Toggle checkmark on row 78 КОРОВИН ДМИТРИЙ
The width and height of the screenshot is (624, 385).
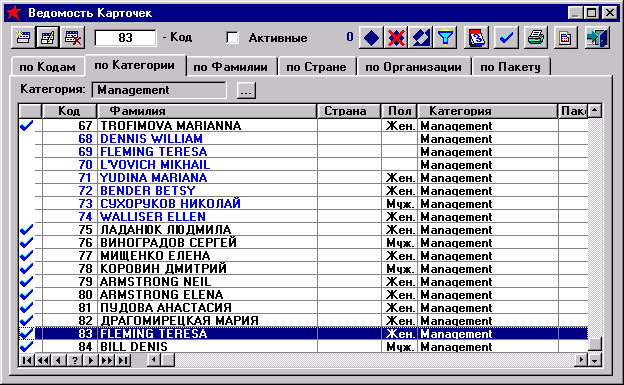click(x=27, y=269)
